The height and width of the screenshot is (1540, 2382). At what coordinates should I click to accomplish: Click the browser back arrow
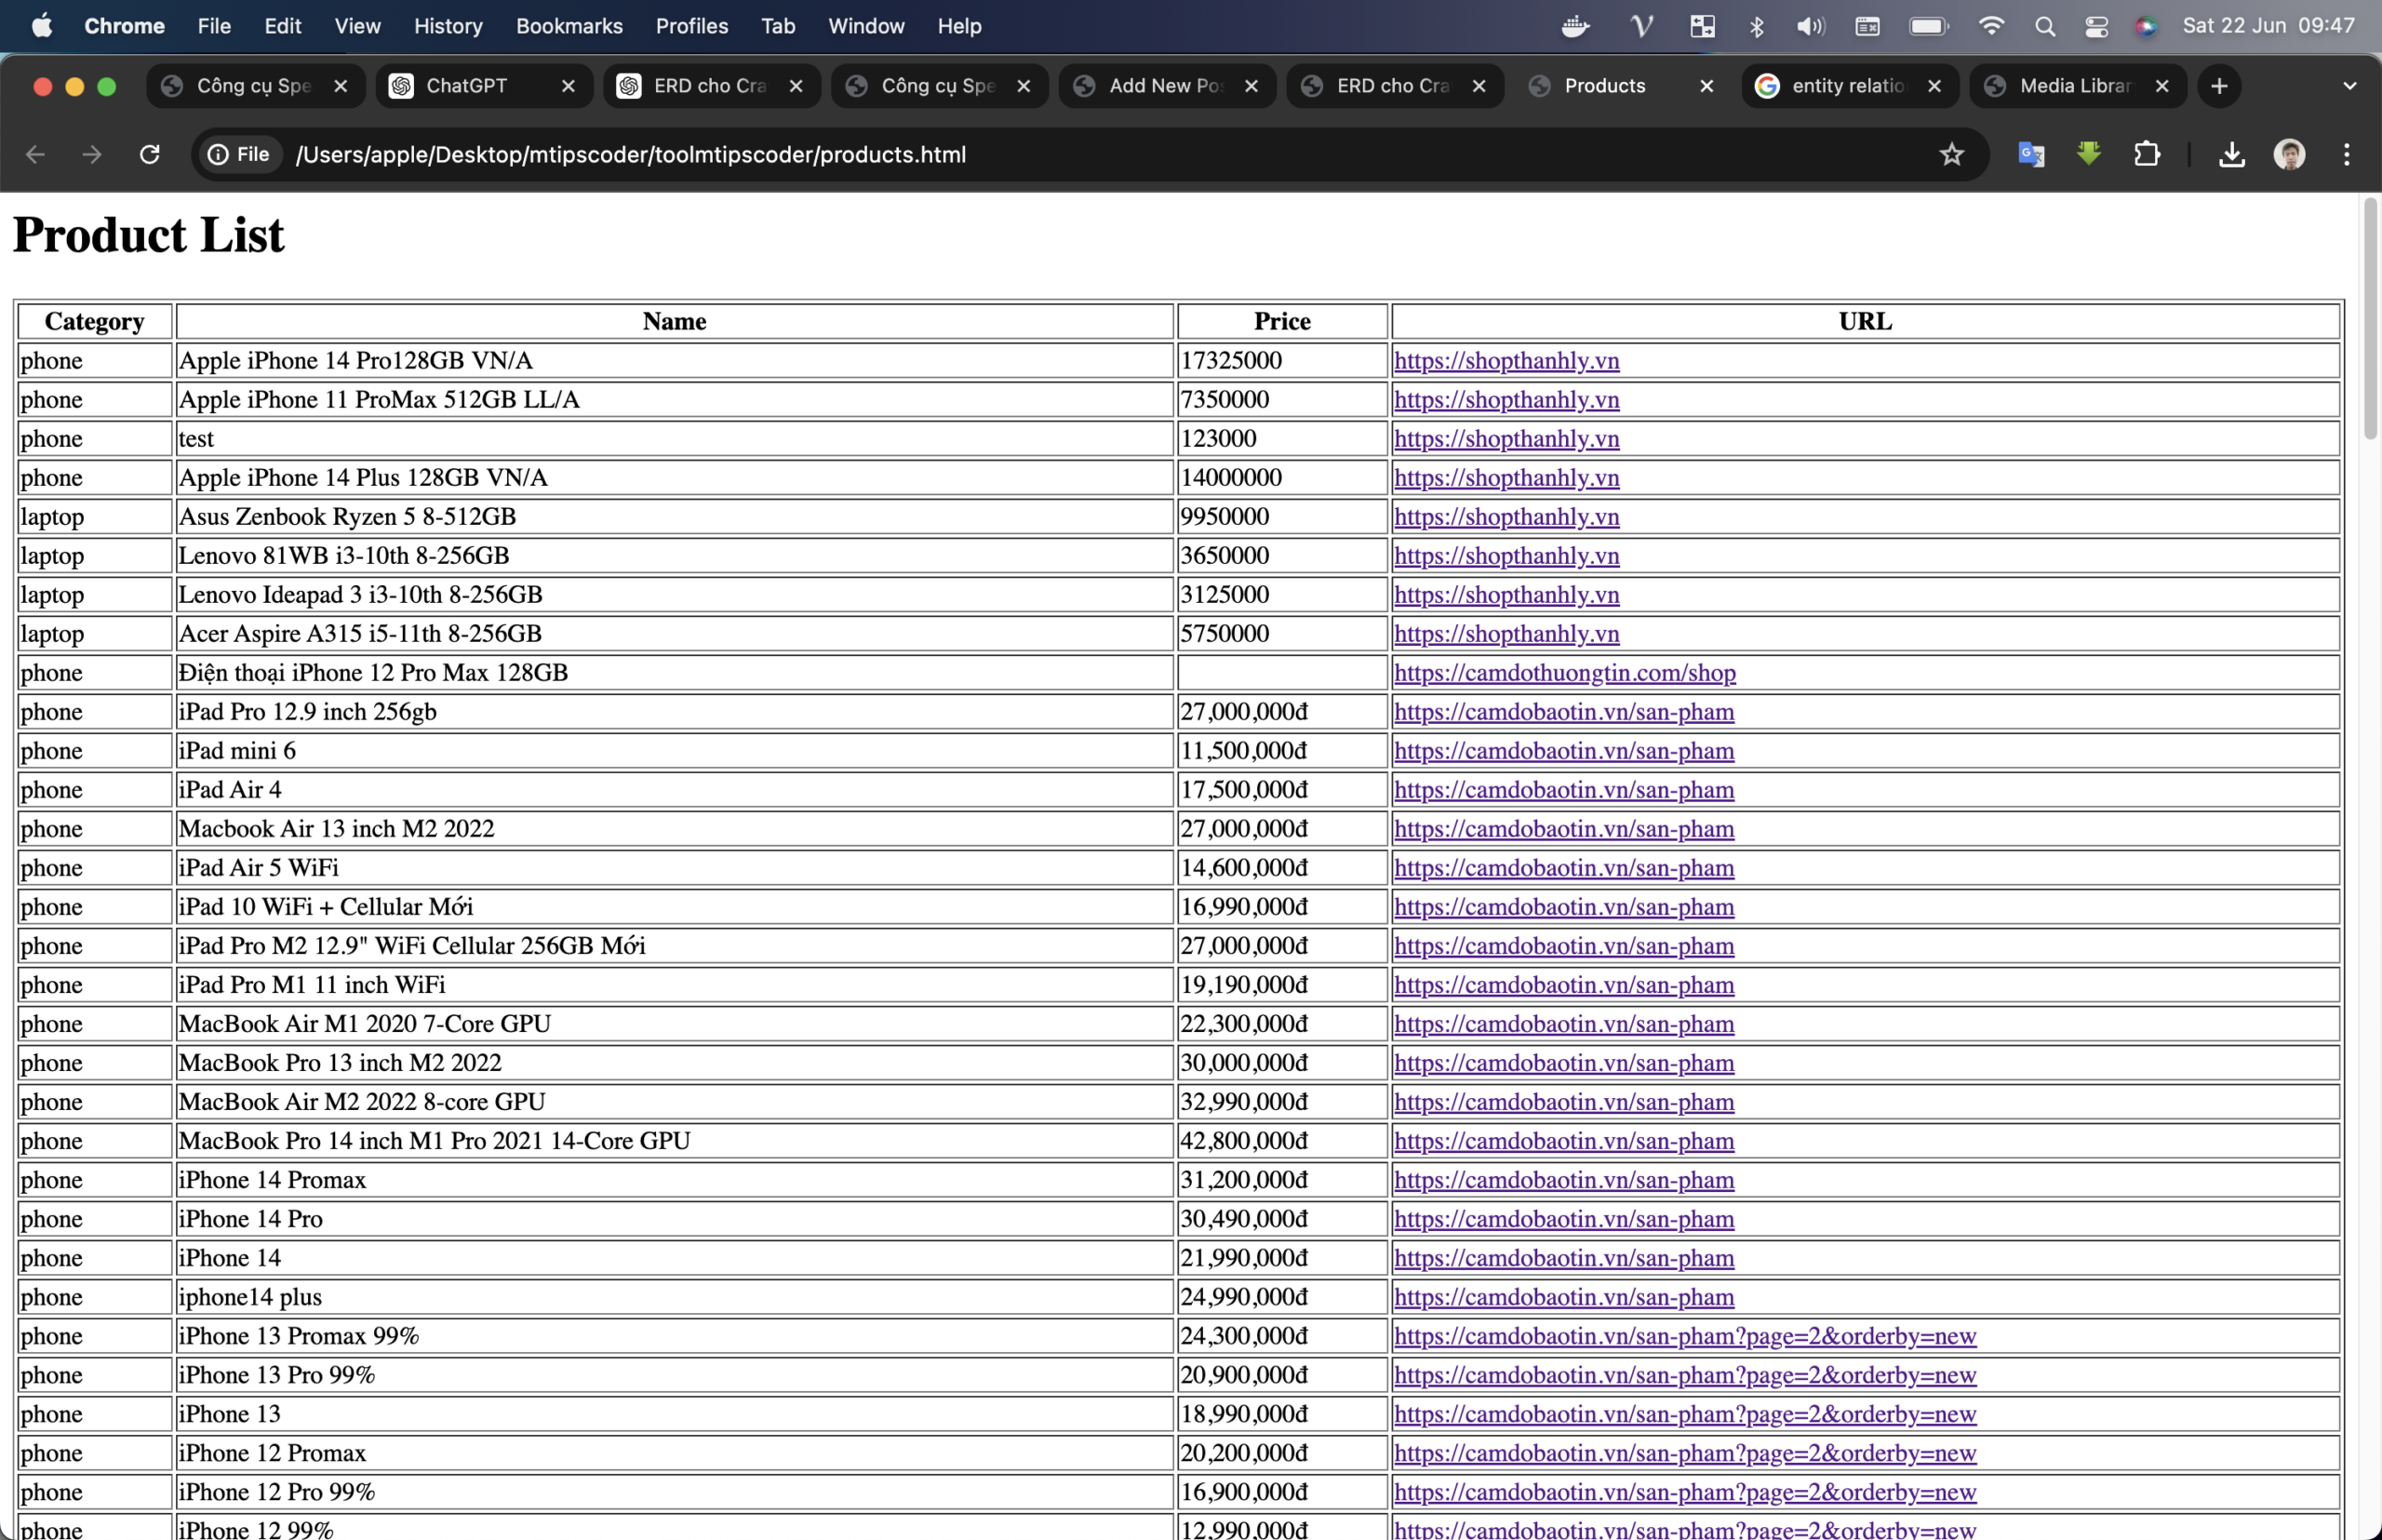coord(35,154)
